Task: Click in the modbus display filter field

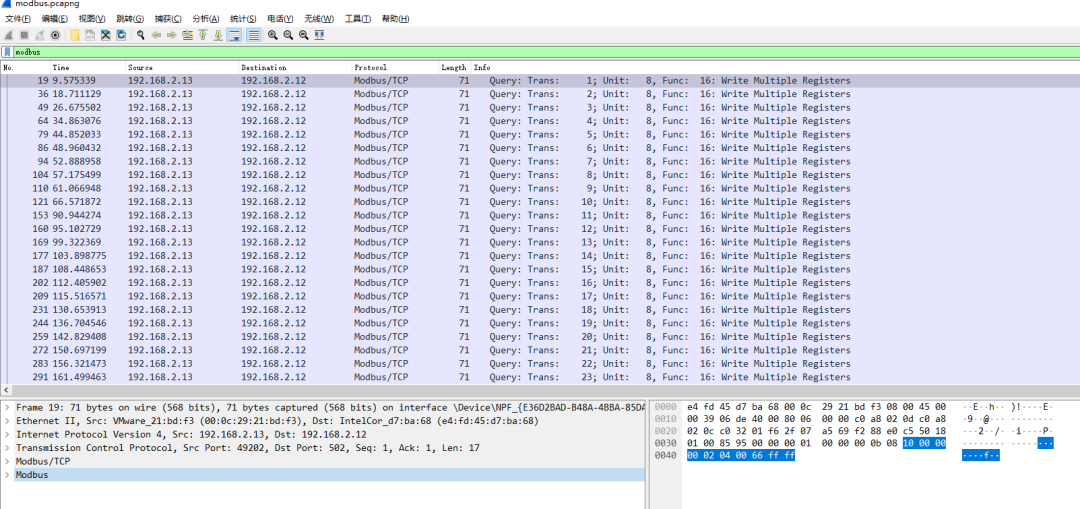Action: 500,52
